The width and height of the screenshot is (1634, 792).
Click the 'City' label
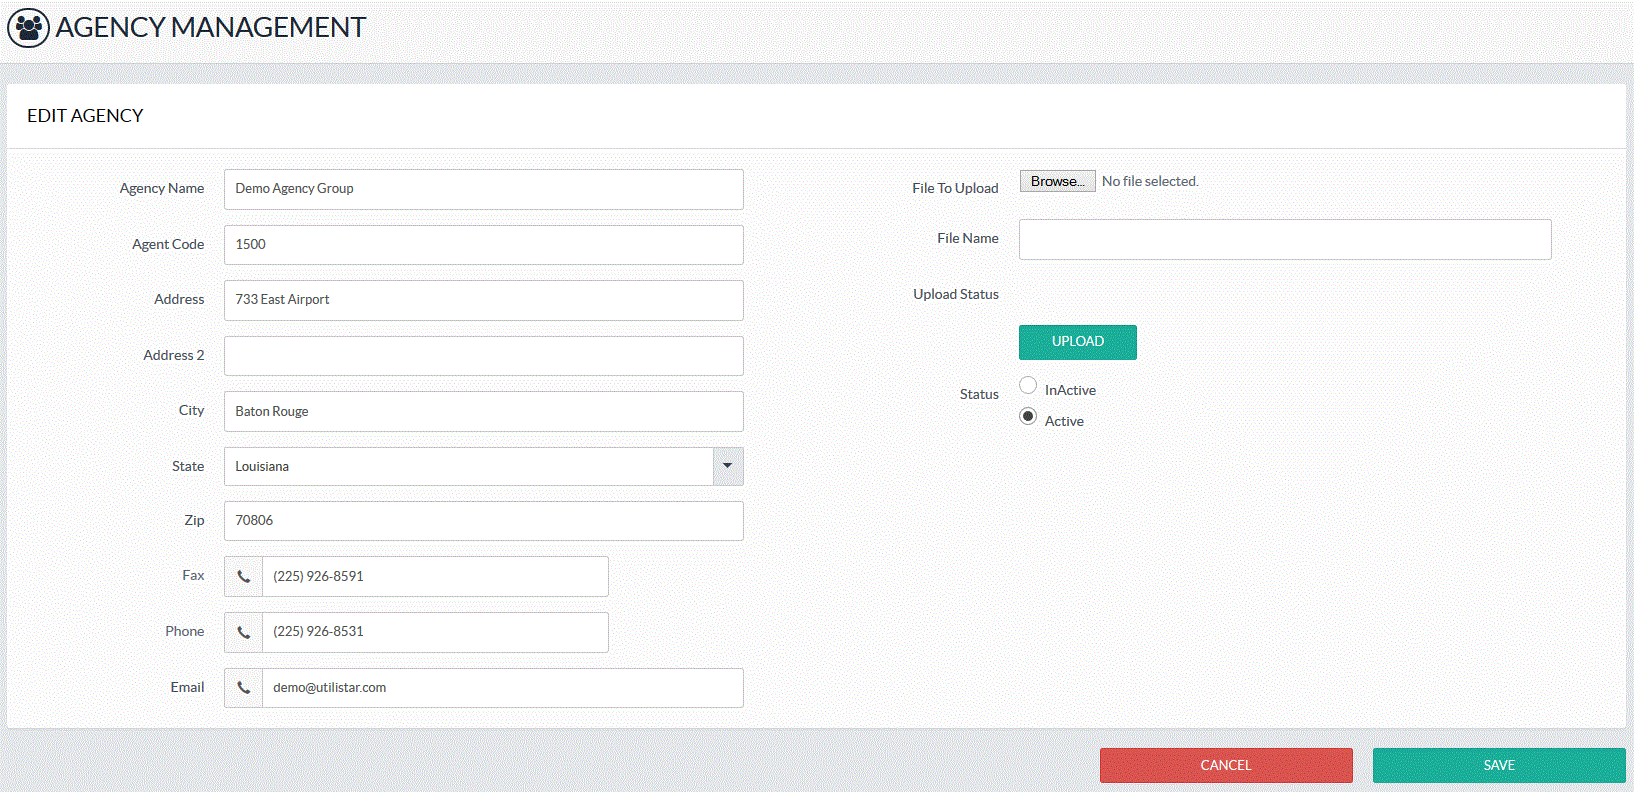[x=191, y=410]
